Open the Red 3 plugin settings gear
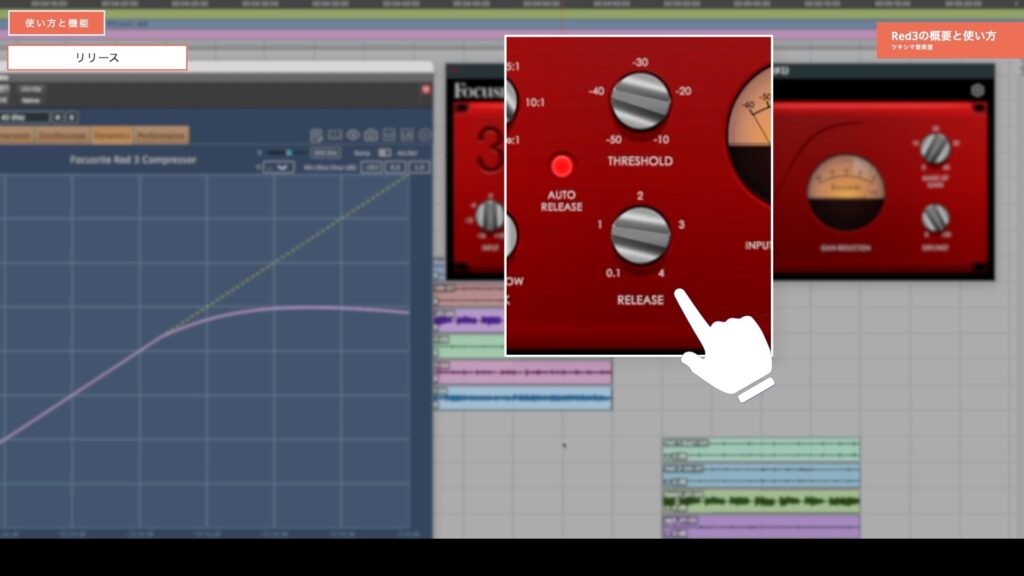Image resolution: width=1024 pixels, height=576 pixels. [x=977, y=91]
